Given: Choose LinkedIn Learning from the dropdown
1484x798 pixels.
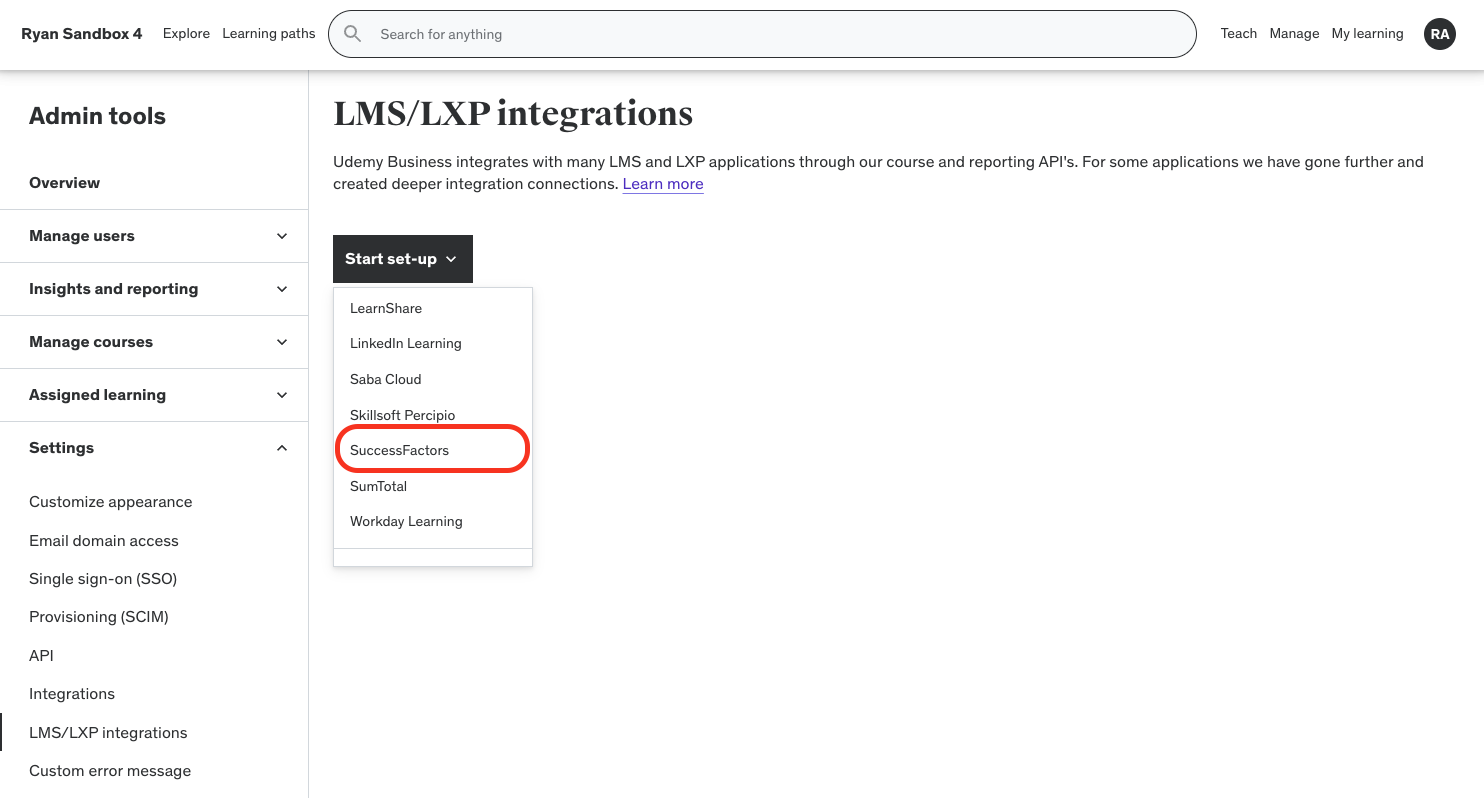Looking at the screenshot, I should click(x=432, y=343).
